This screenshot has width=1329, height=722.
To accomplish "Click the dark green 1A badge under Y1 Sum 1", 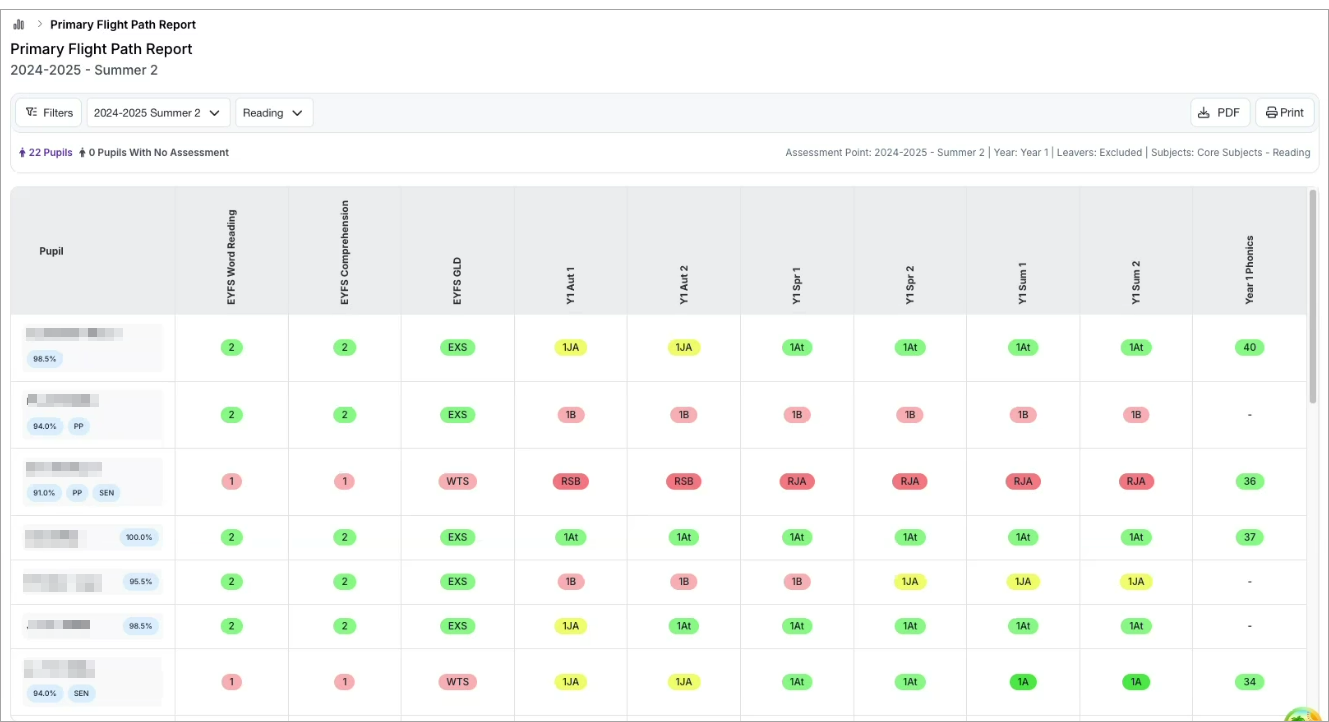I will (x=1023, y=682).
